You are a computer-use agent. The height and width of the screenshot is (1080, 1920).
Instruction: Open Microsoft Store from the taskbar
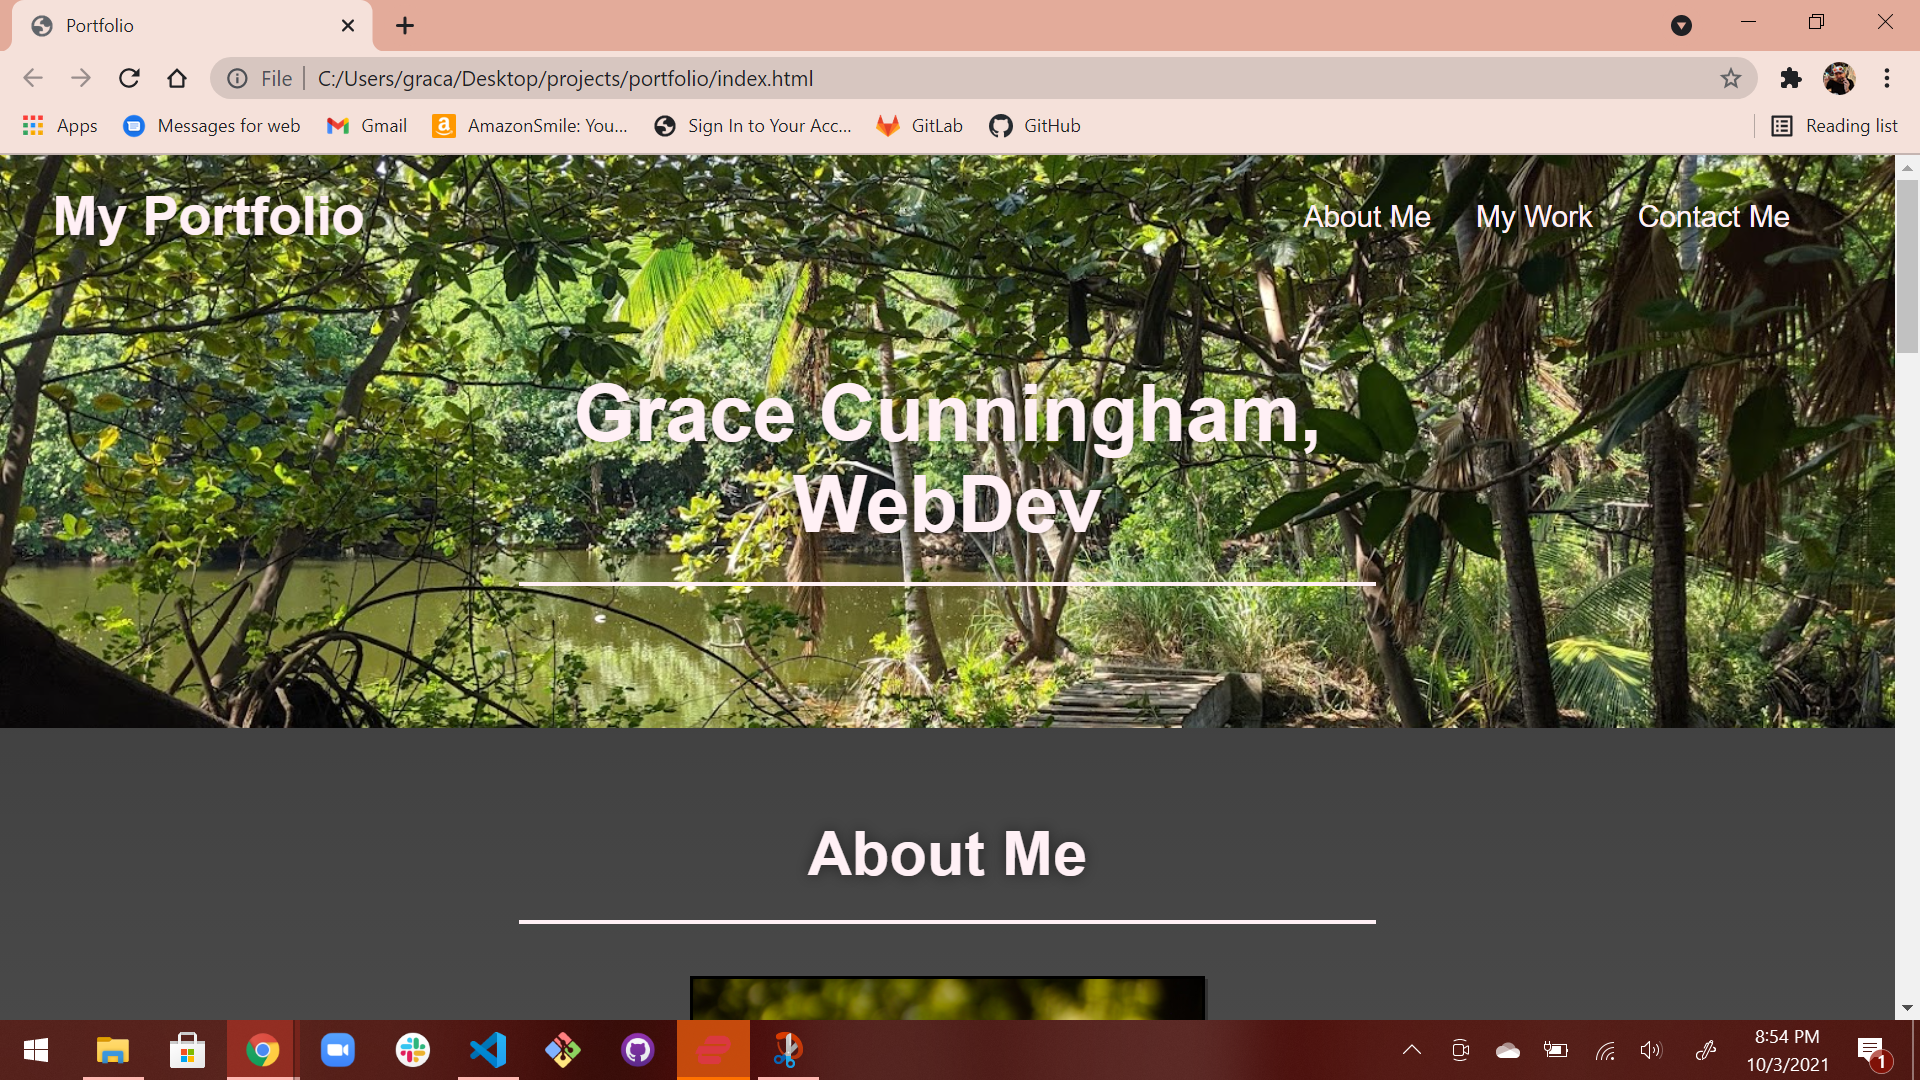[187, 1050]
